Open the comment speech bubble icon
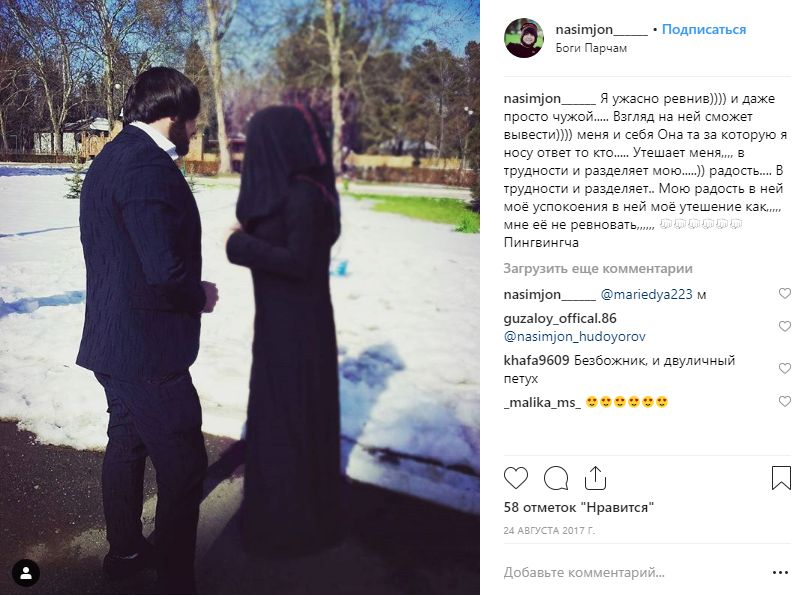The image size is (808, 595). pos(556,478)
